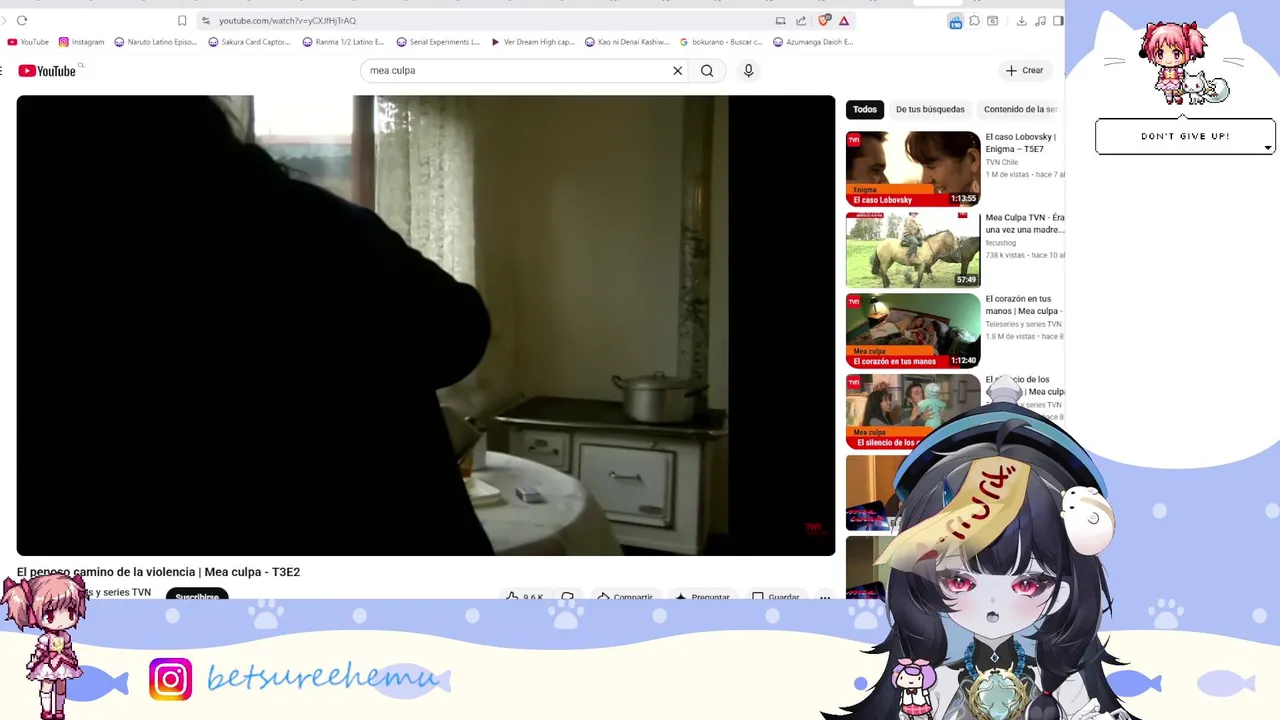This screenshot has height=720, width=1280.
Task: Open the Ver Dream High cap... bookmark
Action: 533,42
